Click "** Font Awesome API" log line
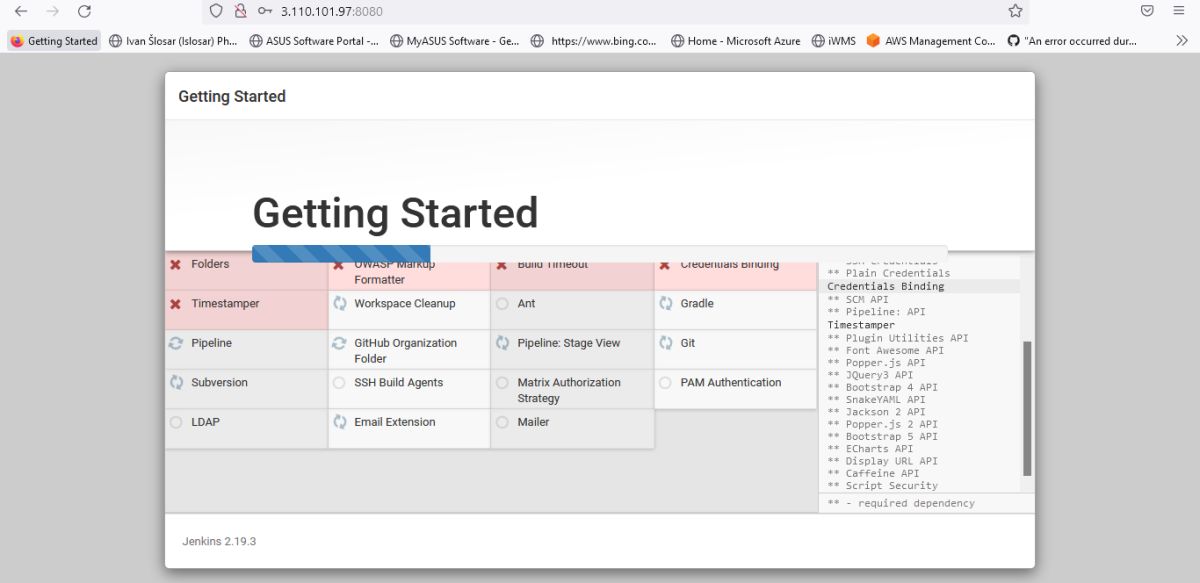This screenshot has height=583, width=1200. point(885,350)
